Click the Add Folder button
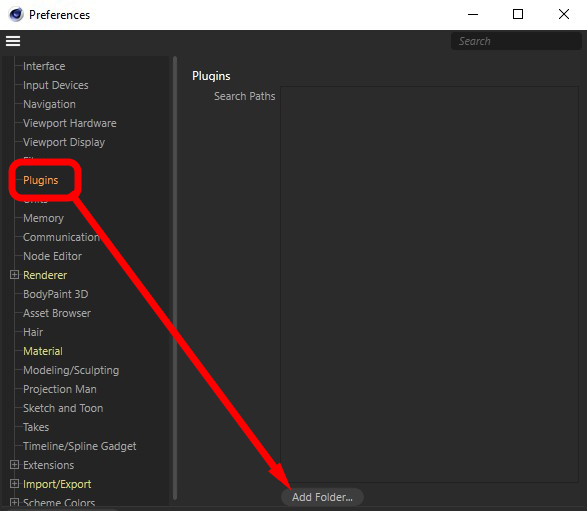Screen dimensions: 587x511 [322, 497]
